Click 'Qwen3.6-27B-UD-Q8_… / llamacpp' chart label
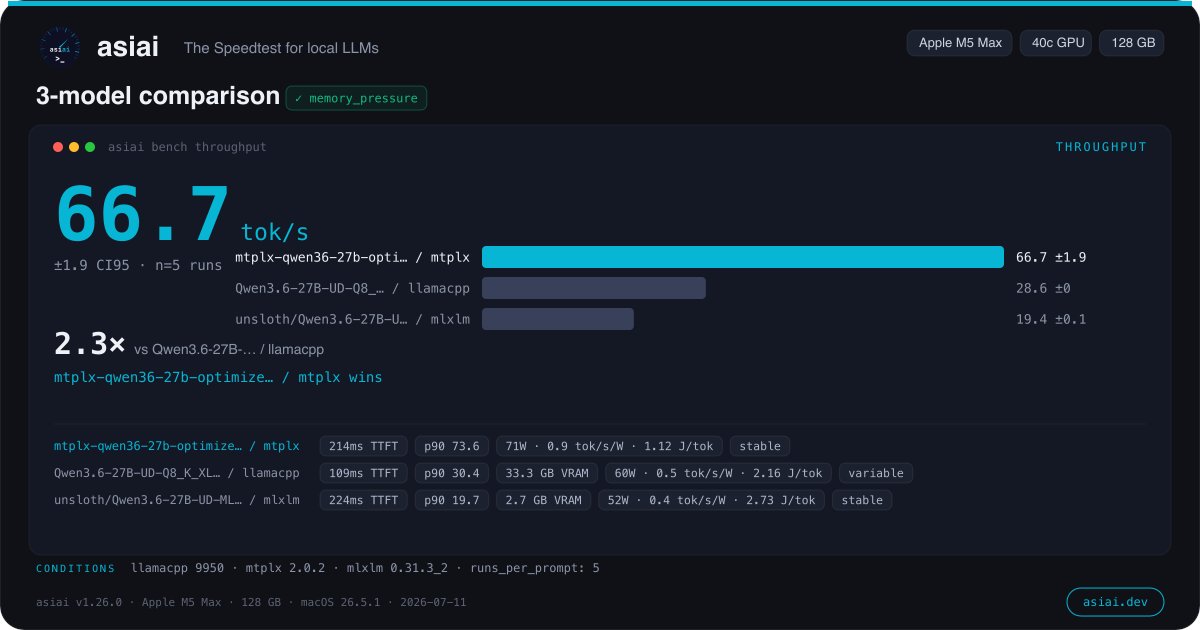 pos(352,288)
